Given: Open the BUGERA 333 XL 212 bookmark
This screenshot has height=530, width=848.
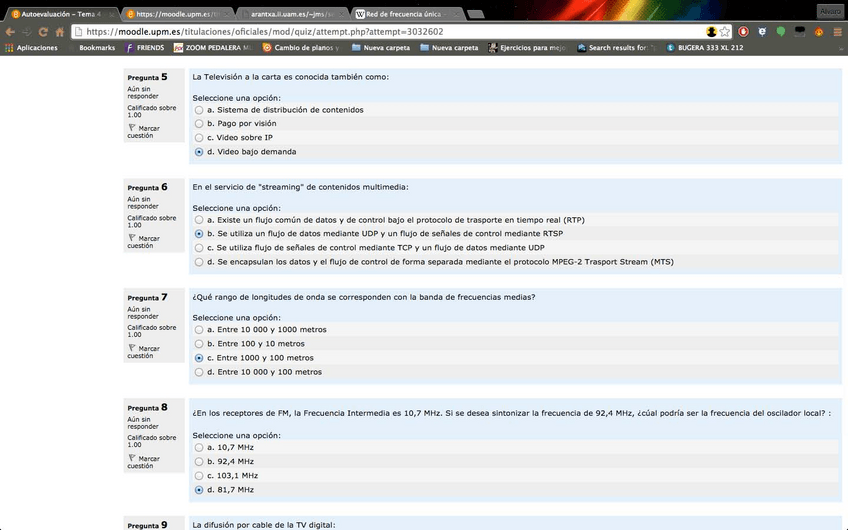Looking at the screenshot, I should click(705, 48).
